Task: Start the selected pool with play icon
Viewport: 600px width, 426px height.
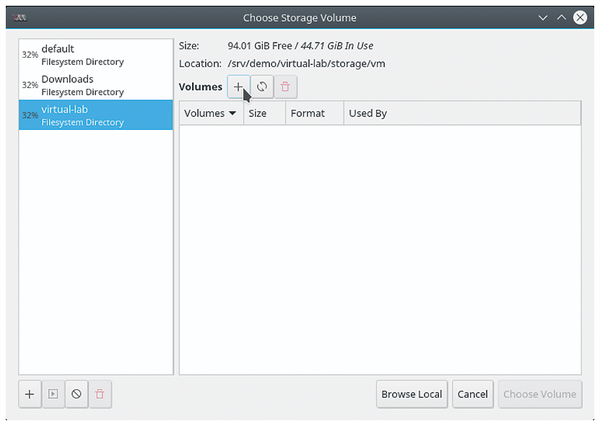Action: pos(53,394)
